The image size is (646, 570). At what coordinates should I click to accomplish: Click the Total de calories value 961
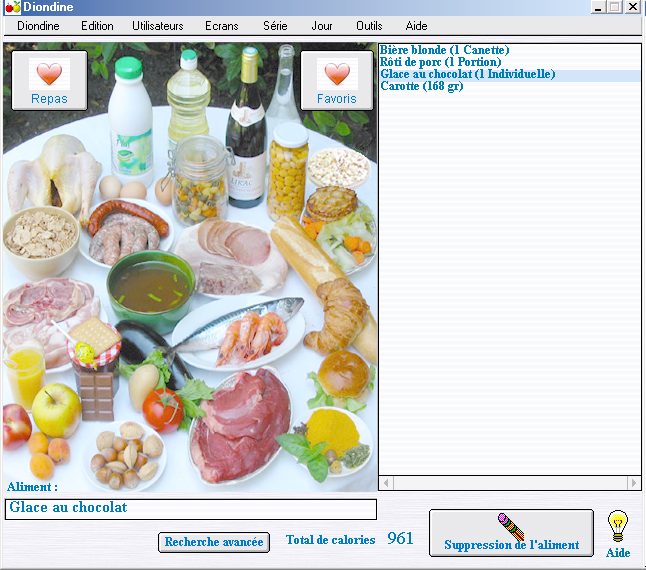(400, 539)
